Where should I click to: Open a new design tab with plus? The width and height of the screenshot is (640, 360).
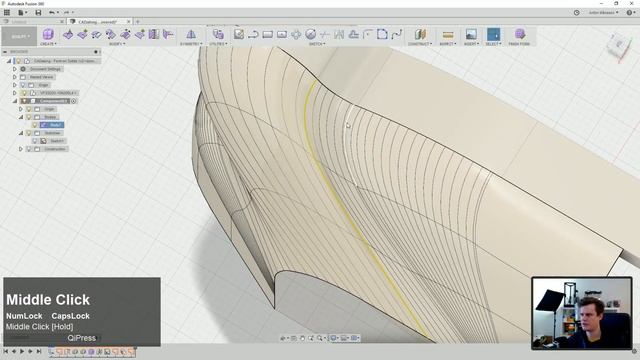click(x=138, y=21)
